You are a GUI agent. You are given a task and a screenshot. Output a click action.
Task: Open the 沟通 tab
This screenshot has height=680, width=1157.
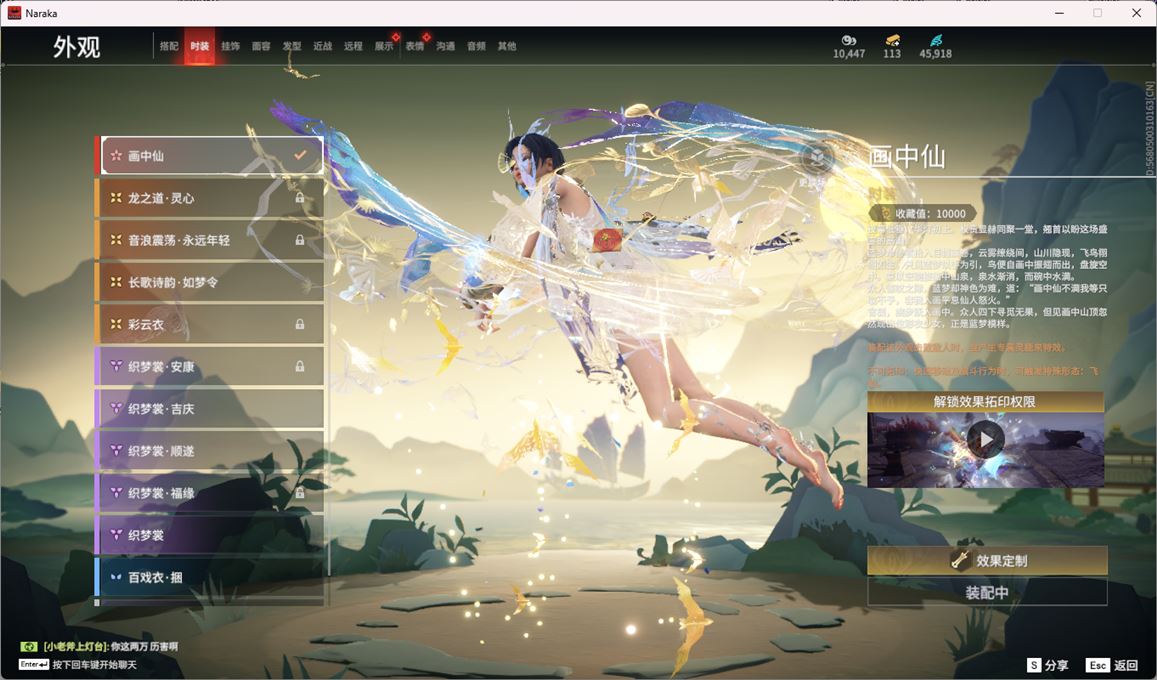click(x=446, y=46)
